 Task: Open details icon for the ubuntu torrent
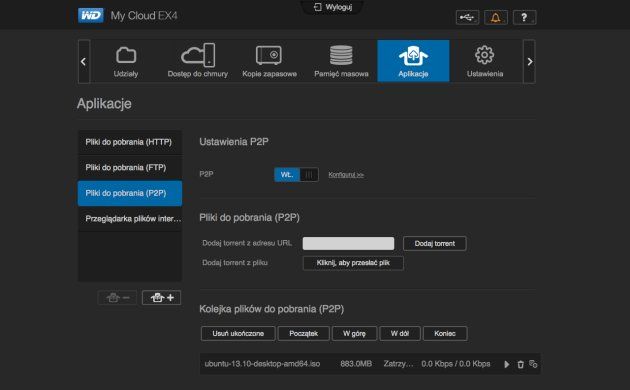click(x=533, y=364)
